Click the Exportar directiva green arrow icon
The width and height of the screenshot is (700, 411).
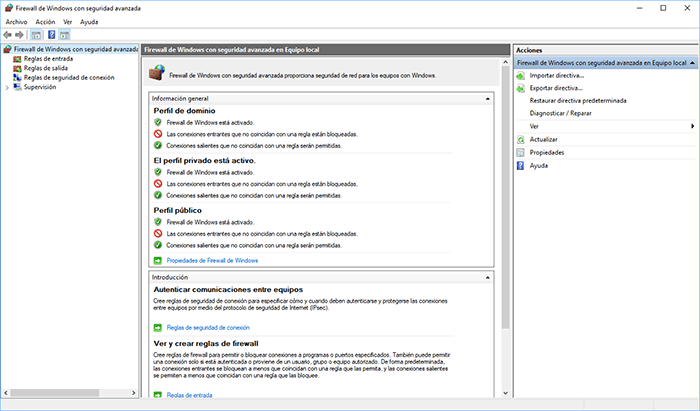520,88
